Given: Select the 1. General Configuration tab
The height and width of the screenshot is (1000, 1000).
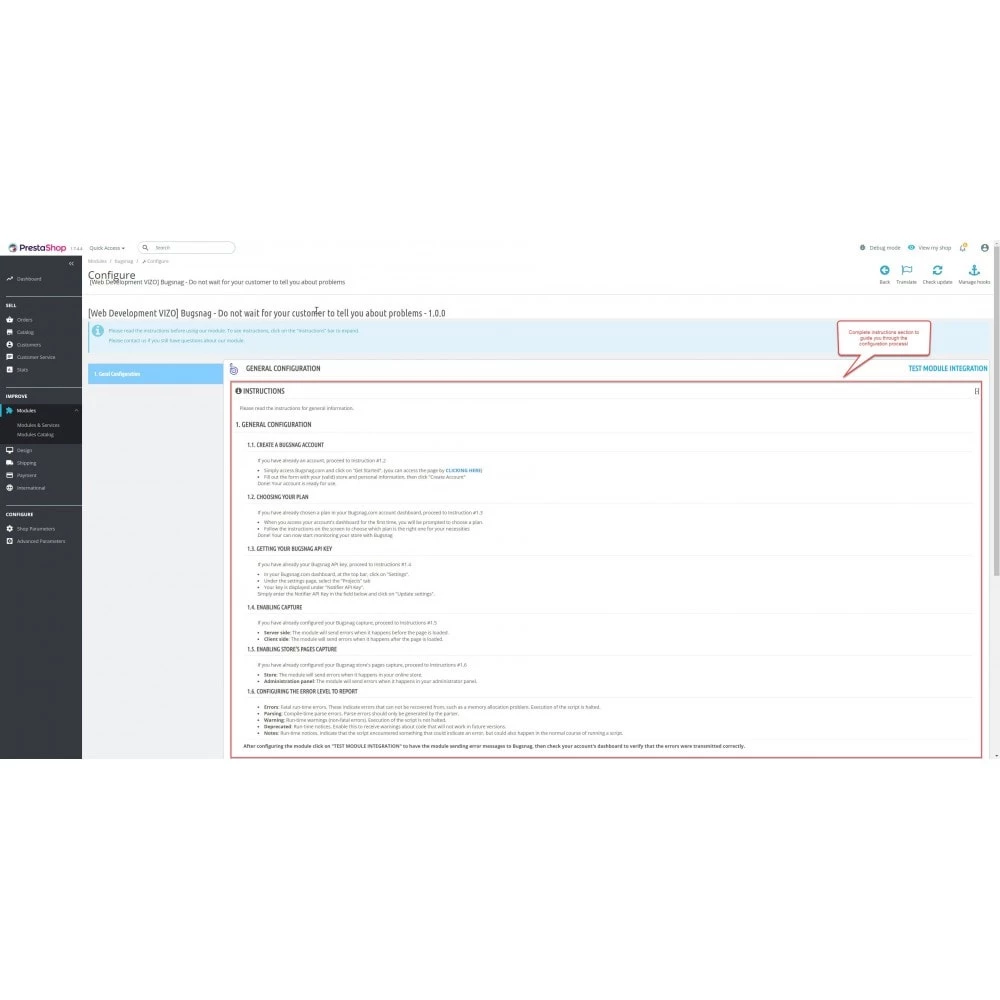Looking at the screenshot, I should pyautogui.click(x=156, y=374).
